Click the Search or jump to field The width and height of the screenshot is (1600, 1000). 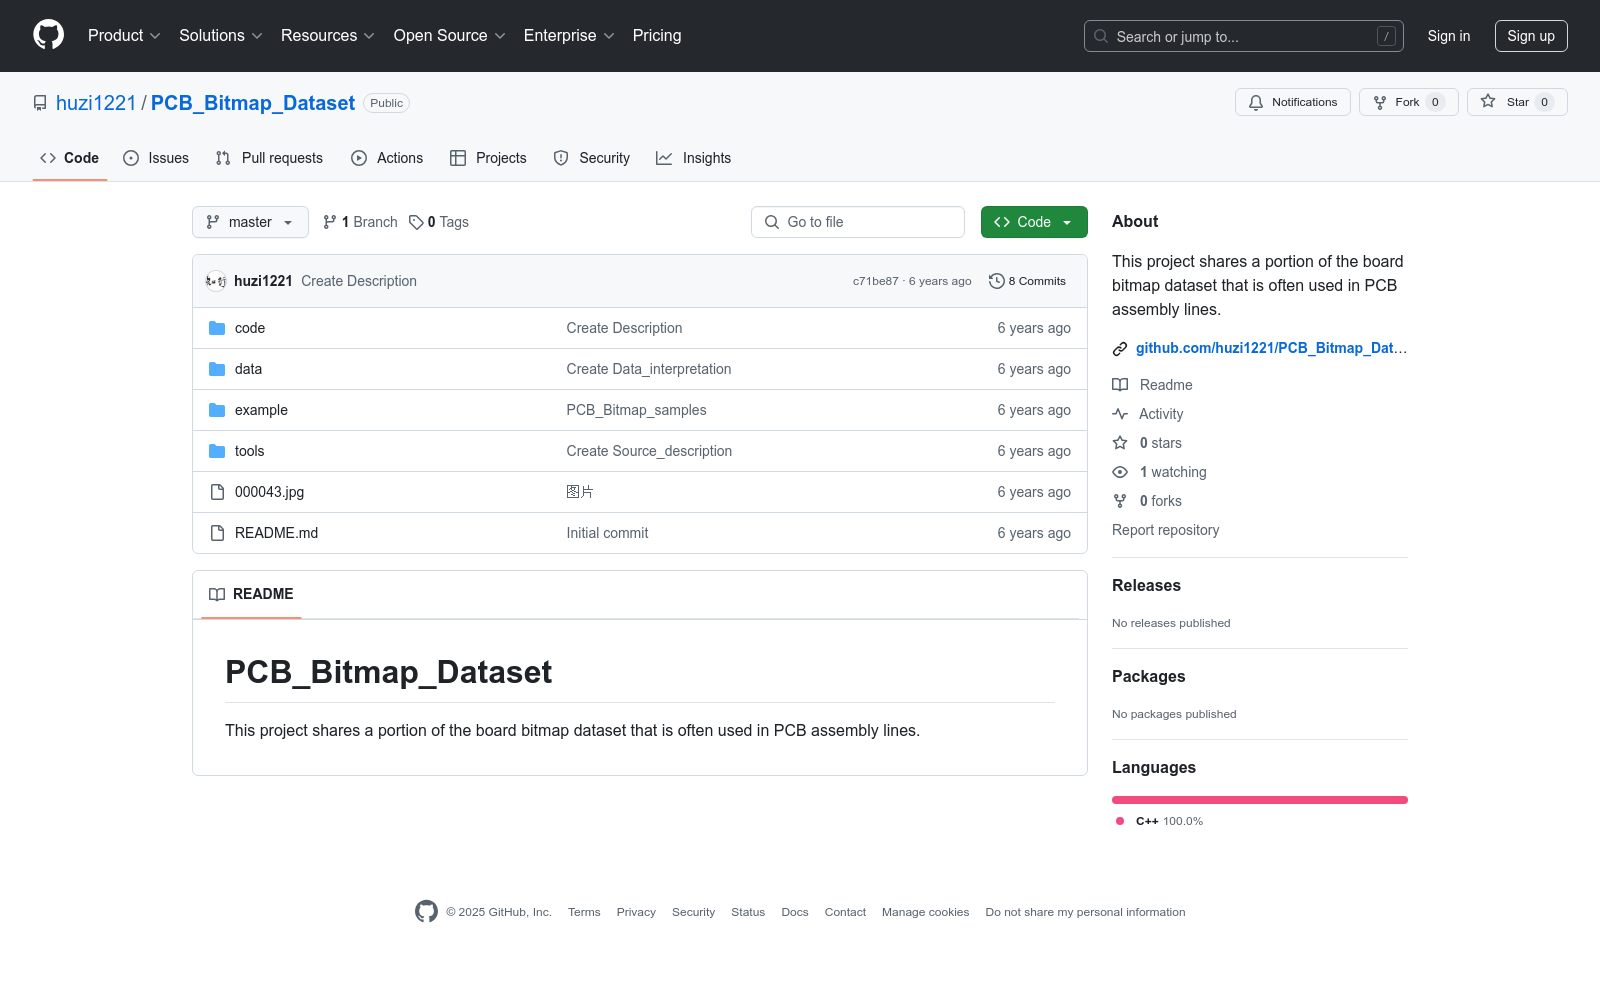click(1244, 36)
